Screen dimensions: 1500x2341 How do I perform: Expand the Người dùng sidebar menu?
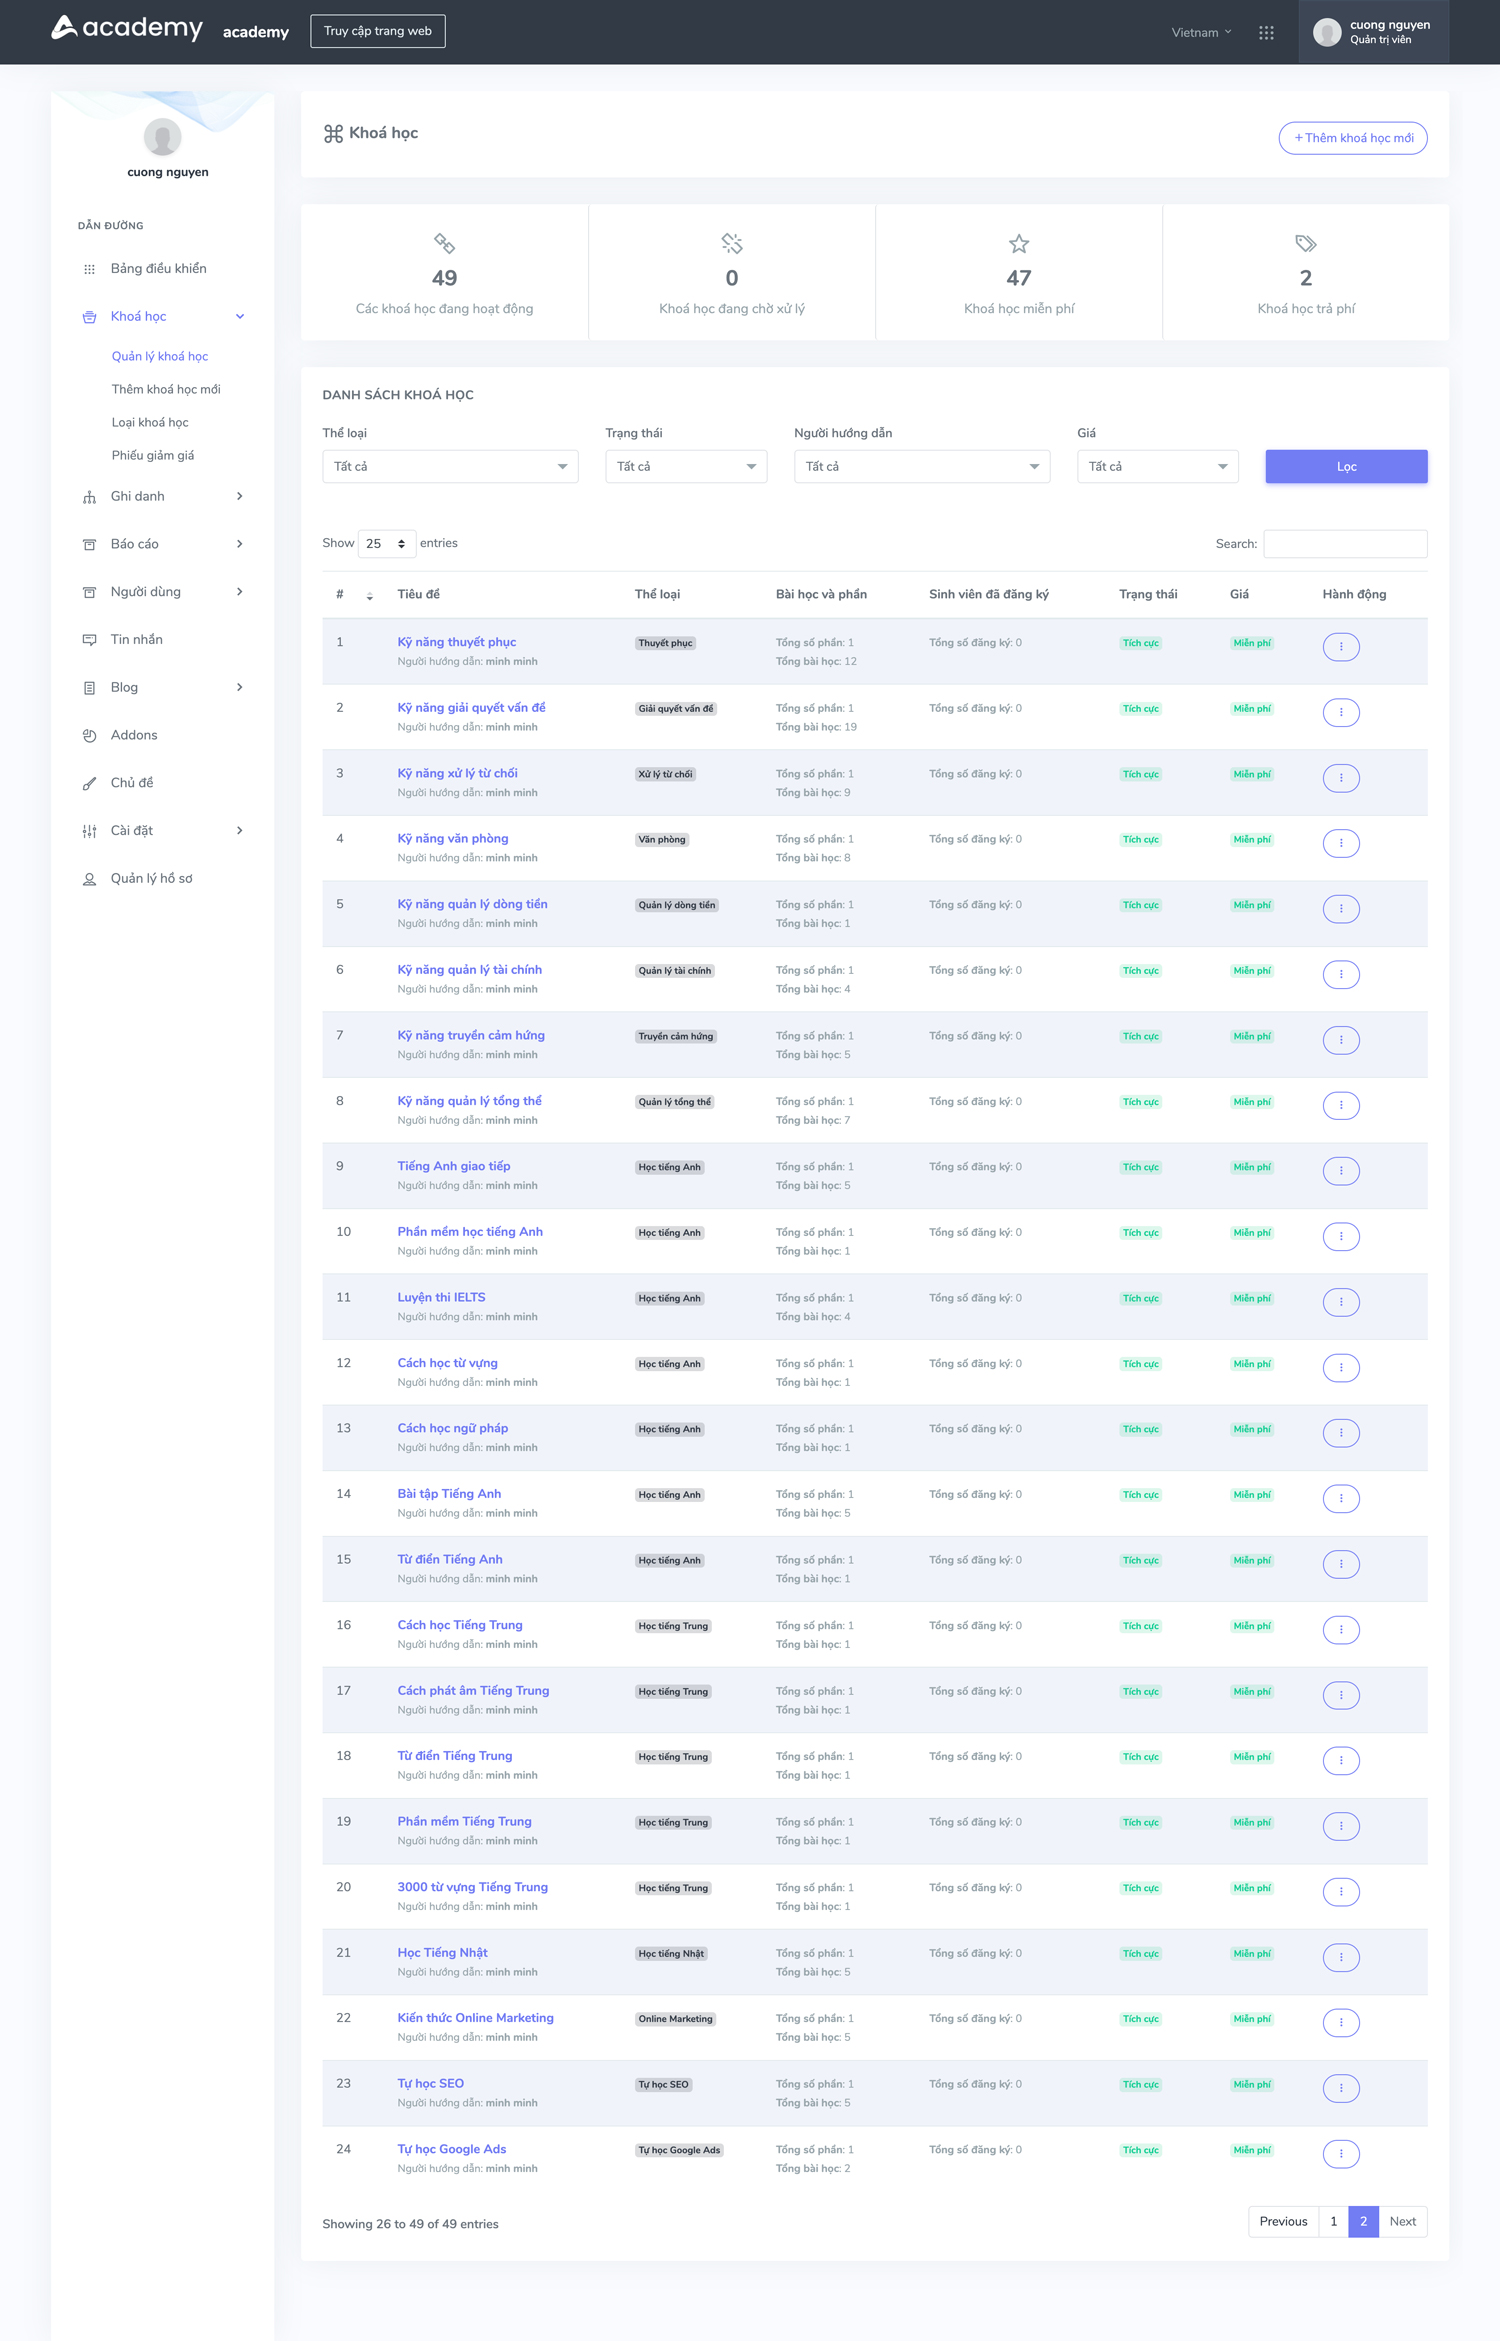pyautogui.click(x=163, y=592)
